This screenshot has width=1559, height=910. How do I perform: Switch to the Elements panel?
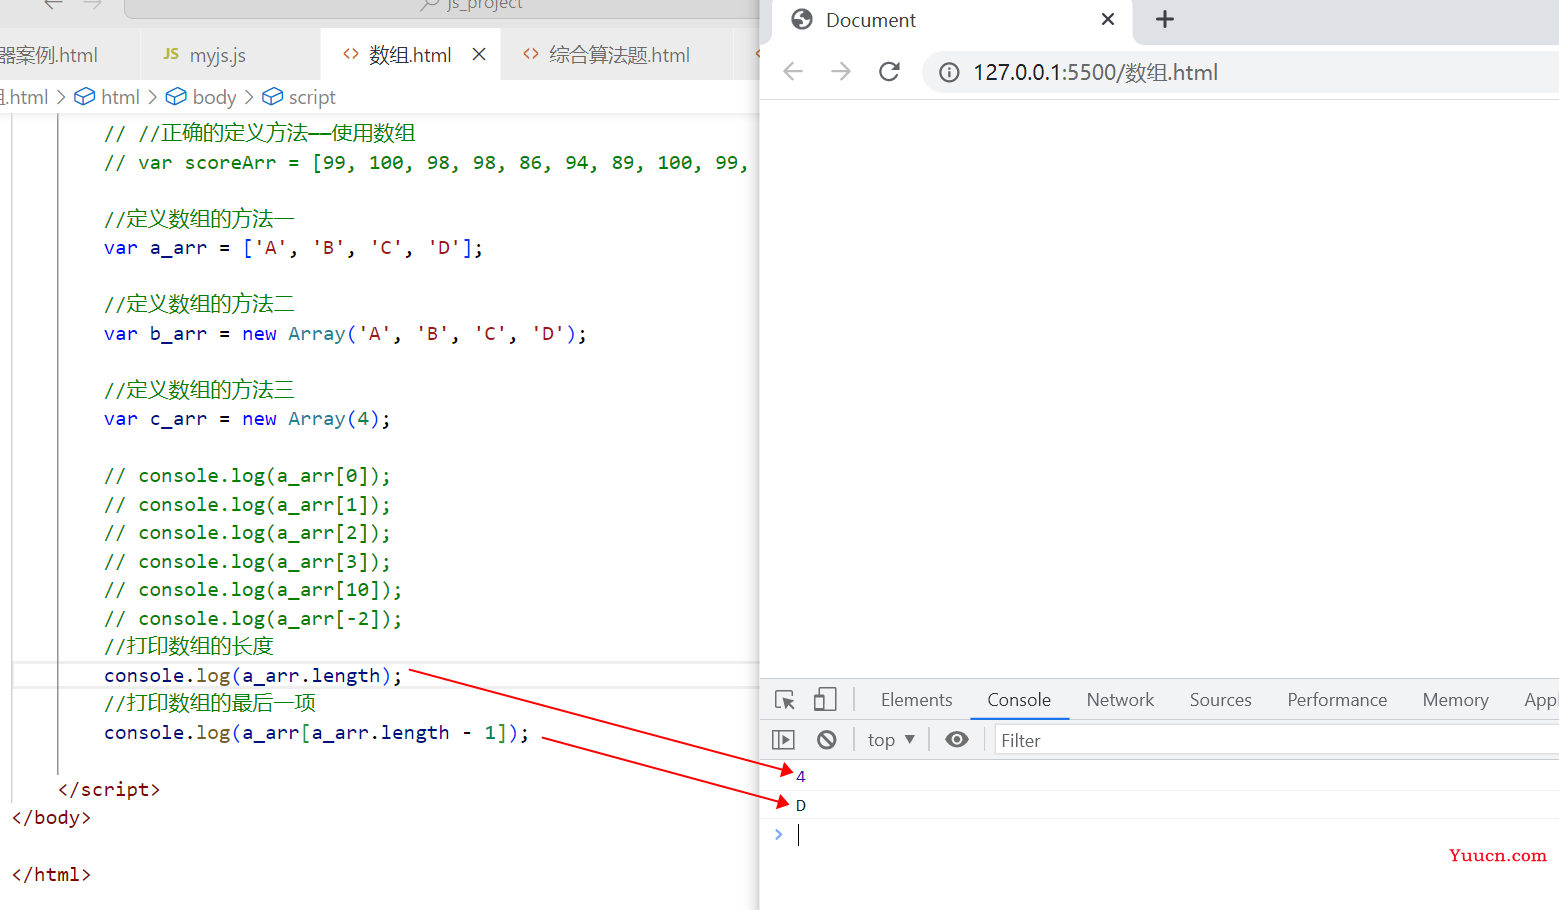pyautogui.click(x=916, y=700)
